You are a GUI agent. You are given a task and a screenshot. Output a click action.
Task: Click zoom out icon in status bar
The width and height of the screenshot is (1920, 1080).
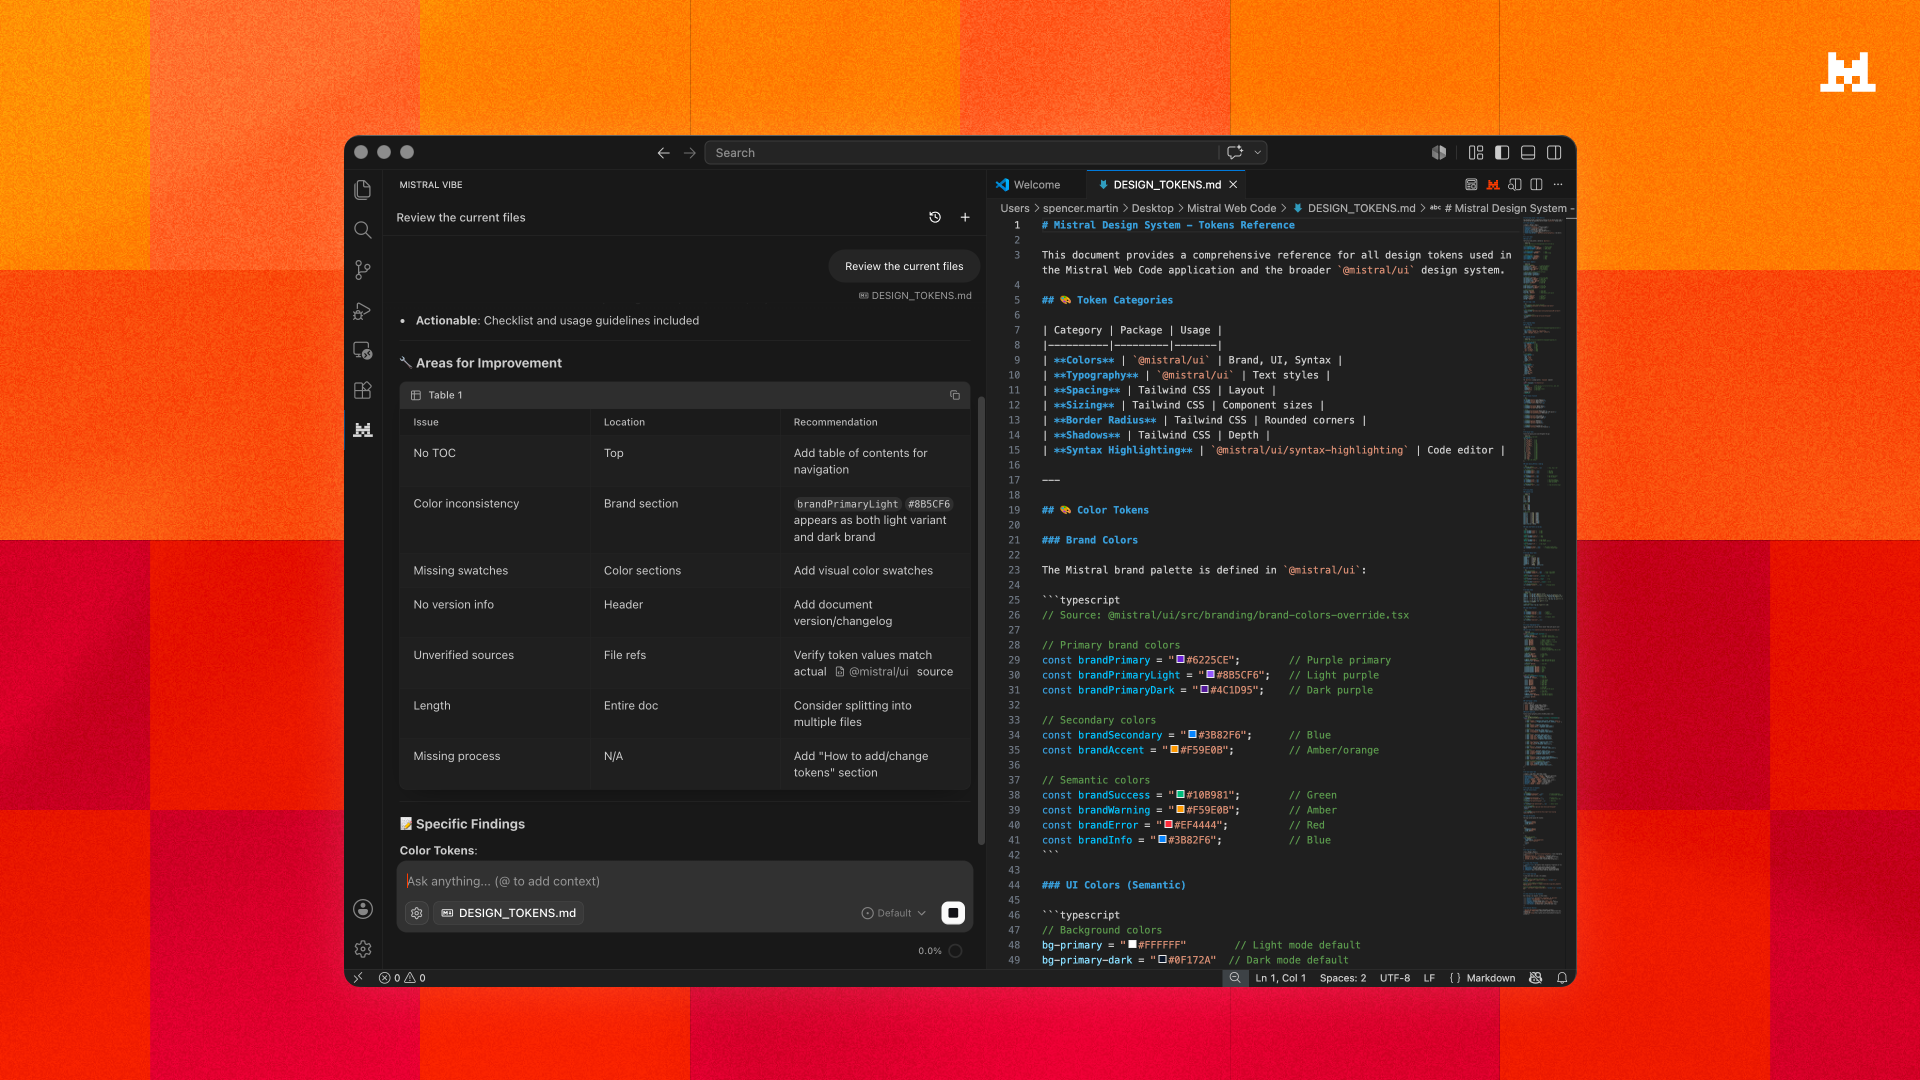point(1235,978)
